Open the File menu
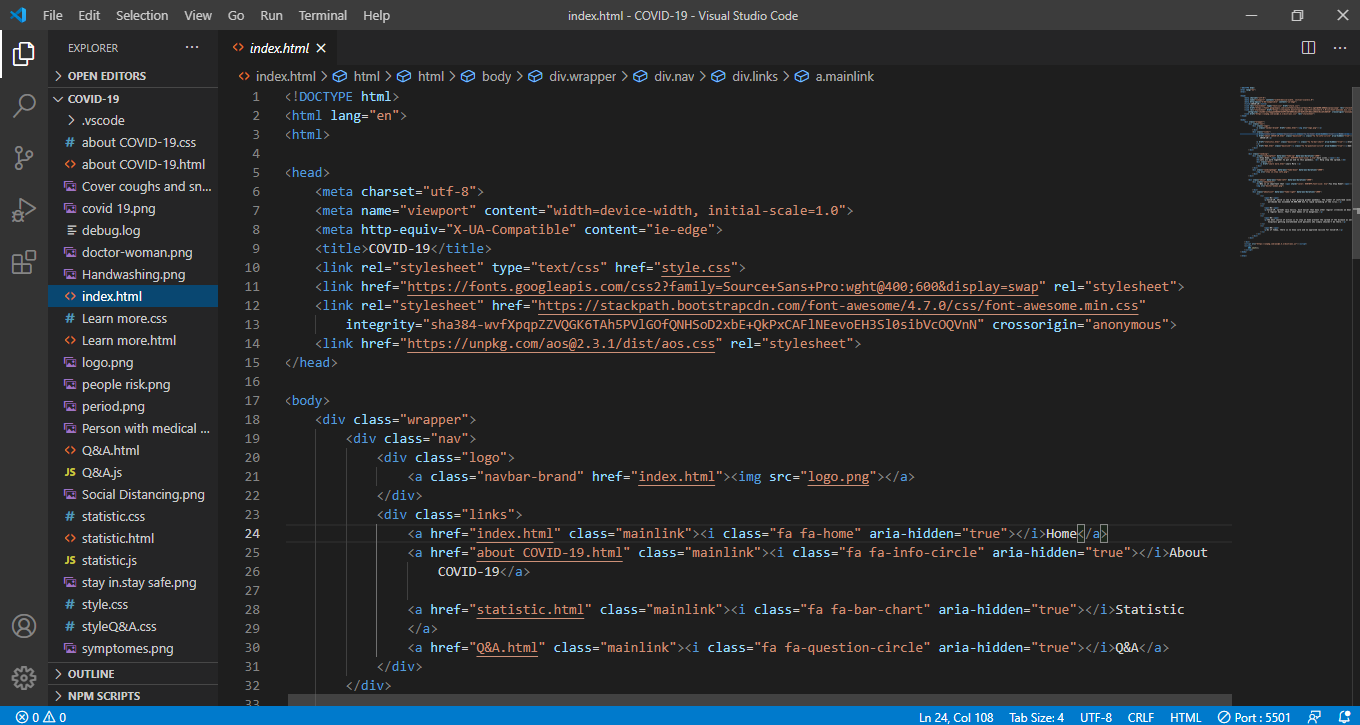 53,15
